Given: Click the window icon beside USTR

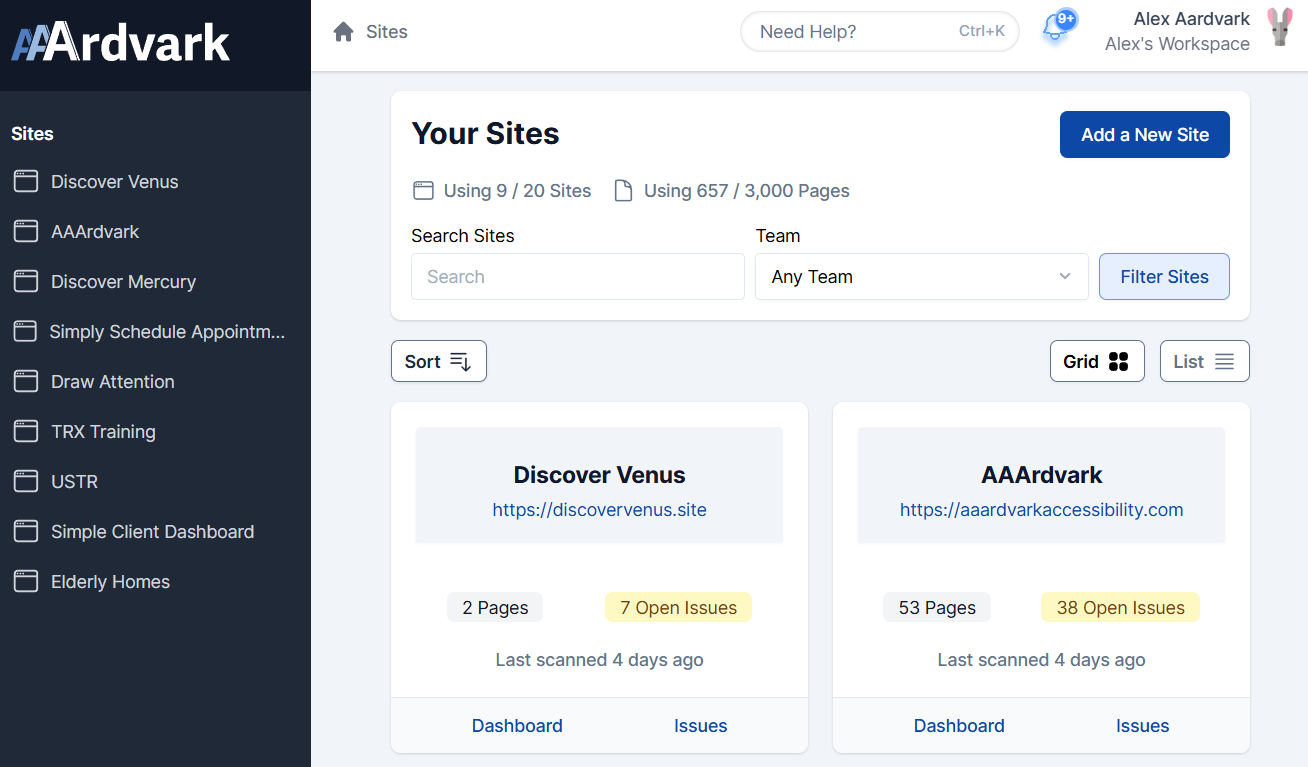Looking at the screenshot, I should [26, 482].
